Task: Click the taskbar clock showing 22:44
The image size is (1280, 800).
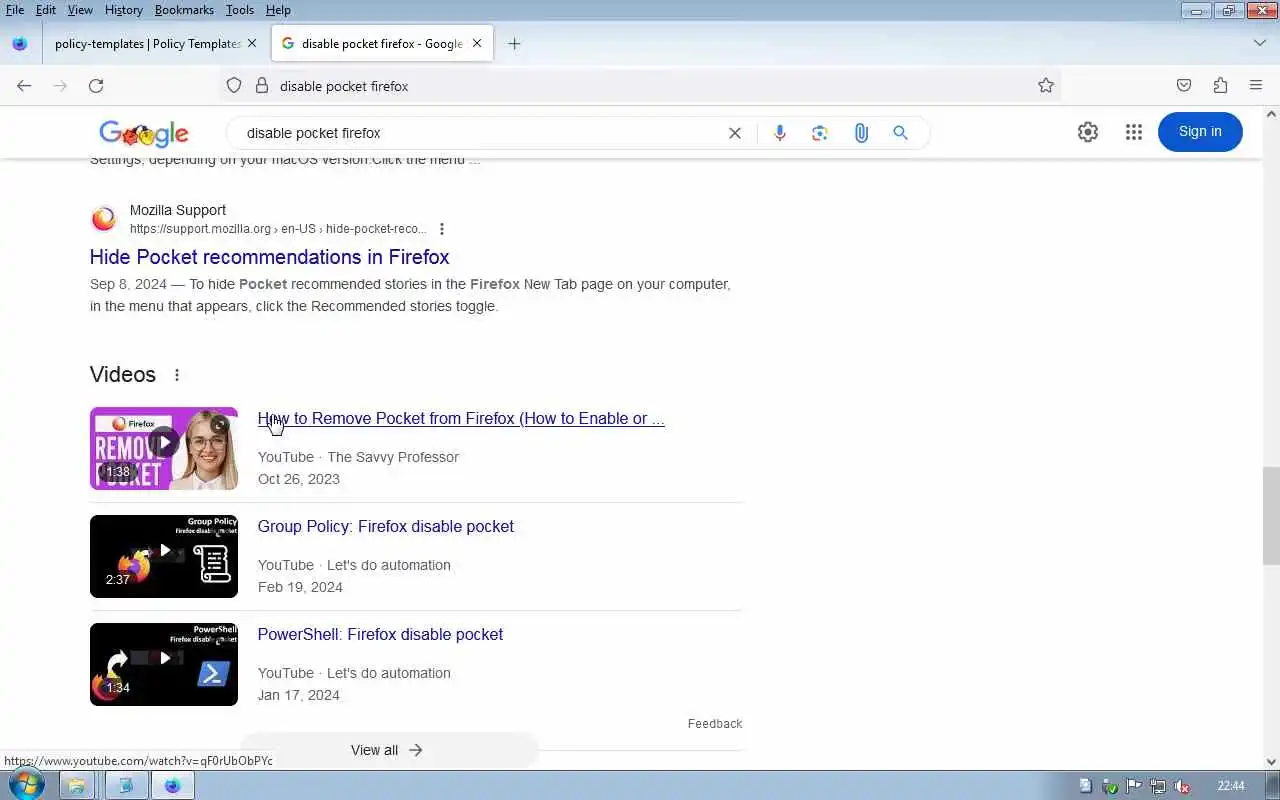Action: pyautogui.click(x=1231, y=786)
